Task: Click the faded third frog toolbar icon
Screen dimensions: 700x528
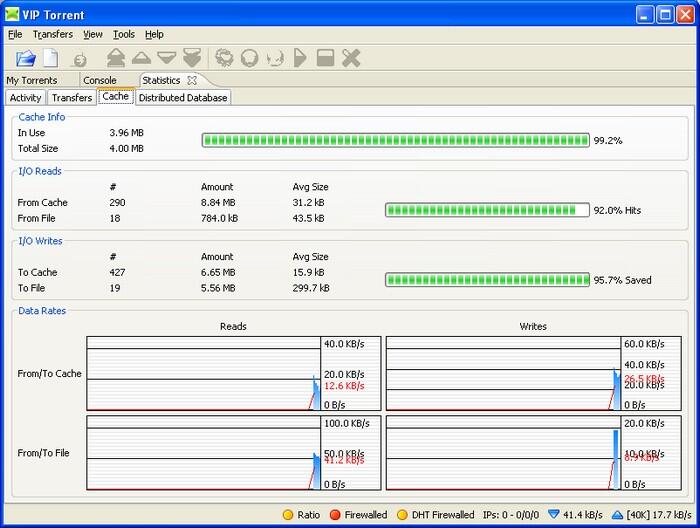Action: coord(275,58)
